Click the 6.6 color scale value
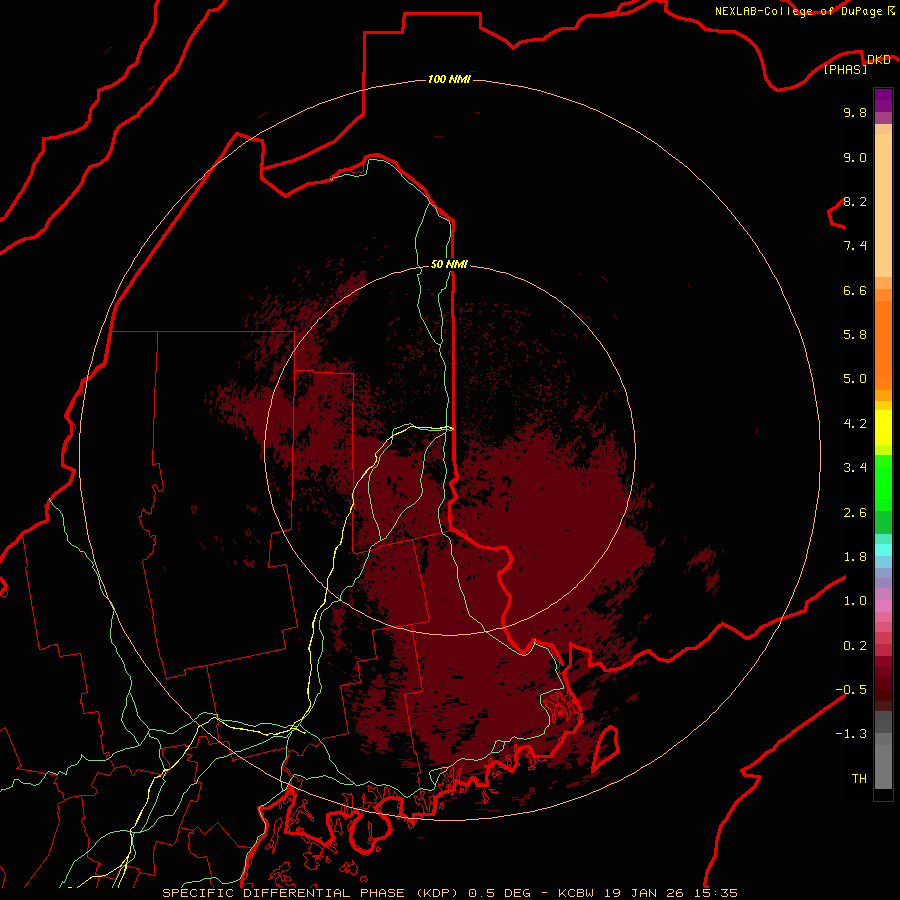Viewport: 900px width, 900px height. click(855, 290)
